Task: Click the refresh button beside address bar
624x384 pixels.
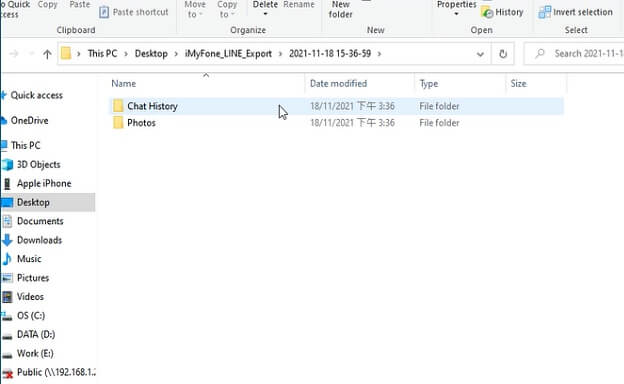Action: tap(503, 54)
